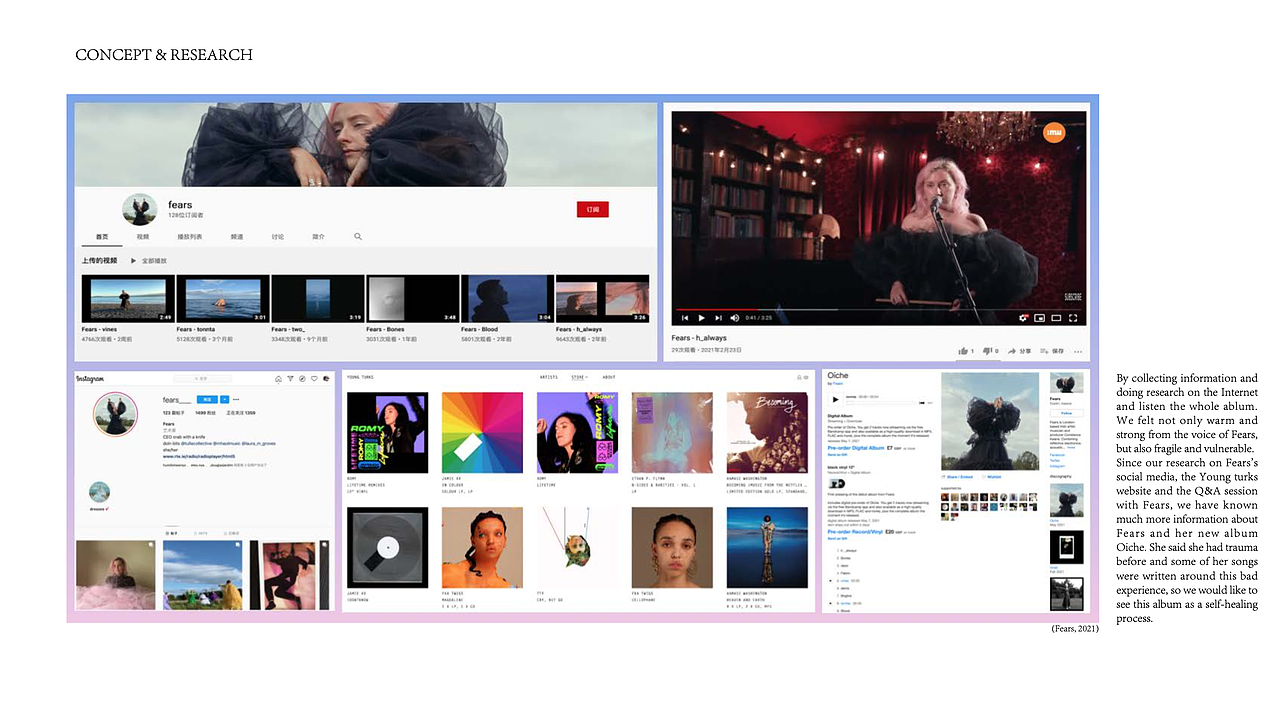Switch to the videos tab, second in the row
The image size is (1280, 714).
(x=143, y=237)
